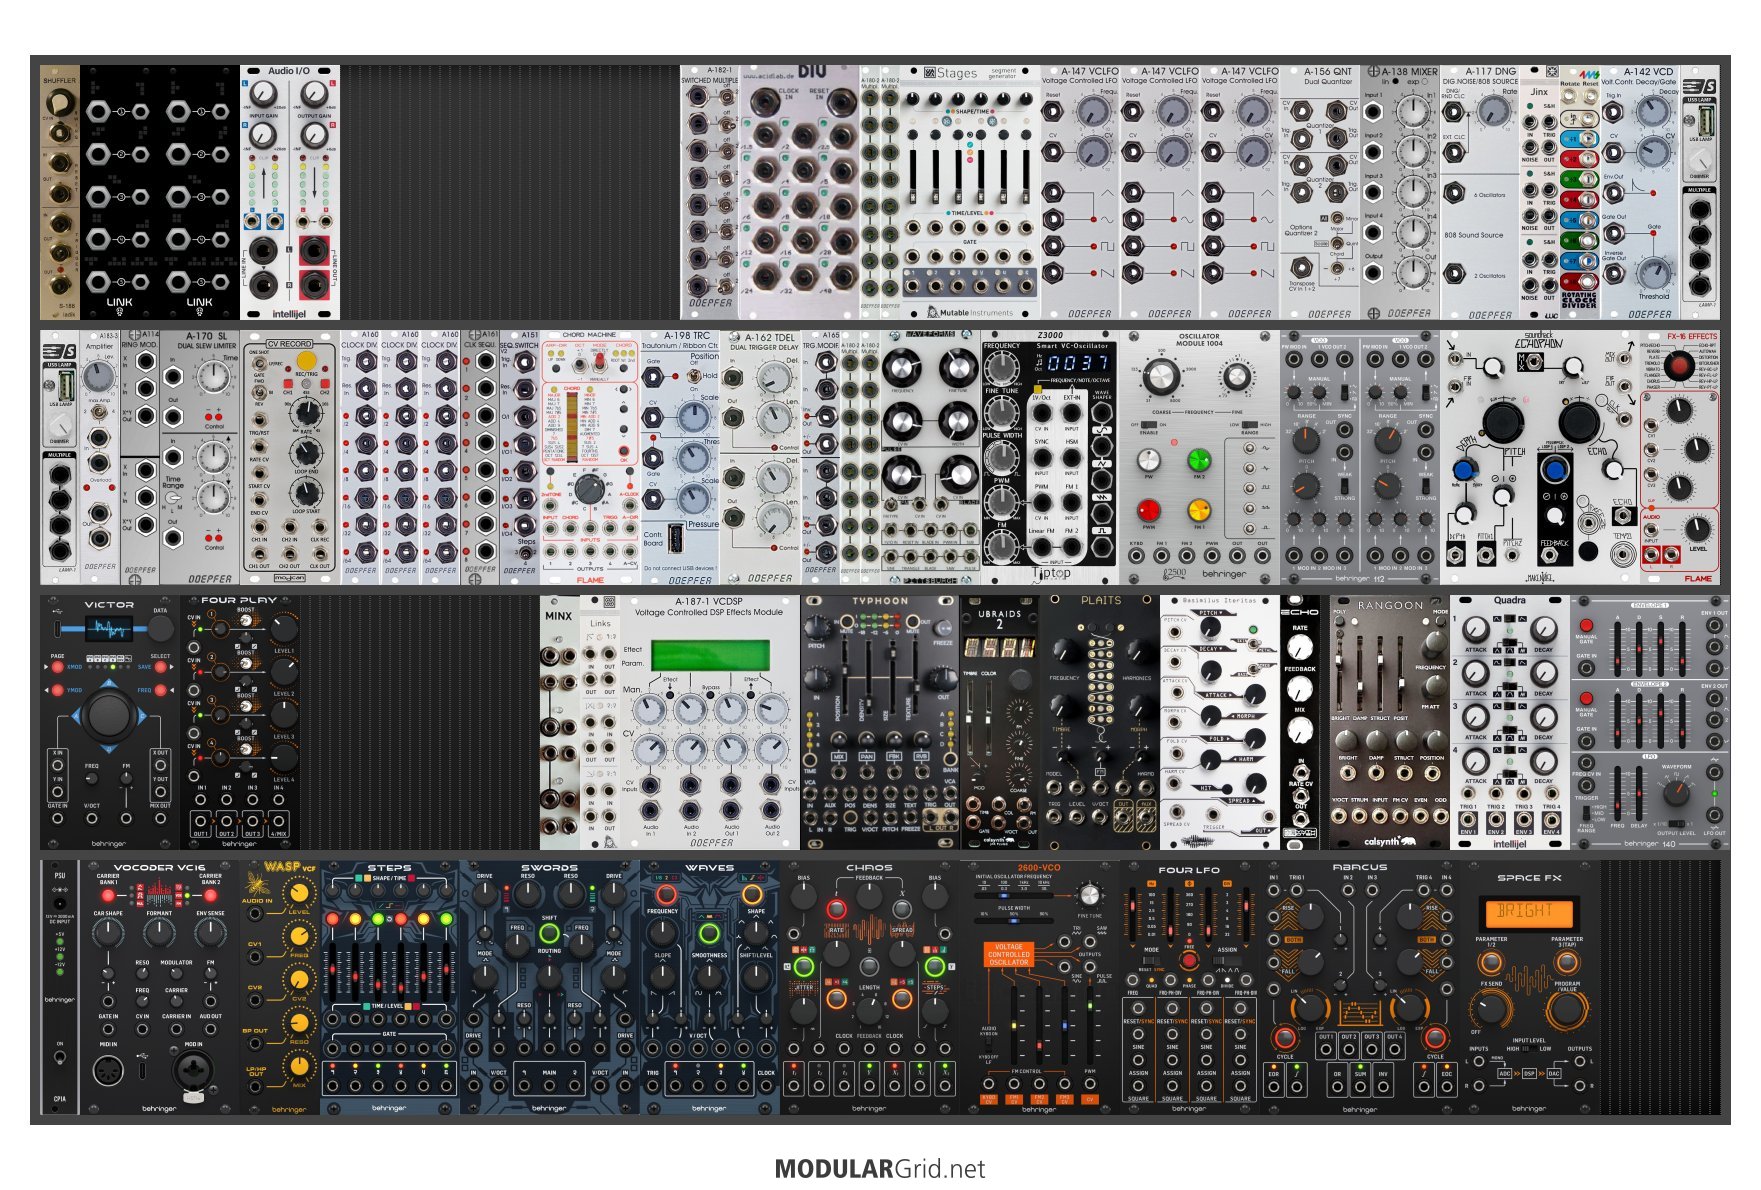Click the LEVEL knob on FX-16 Effects
The width and height of the screenshot is (1761, 1190).
pyautogui.click(x=1697, y=530)
